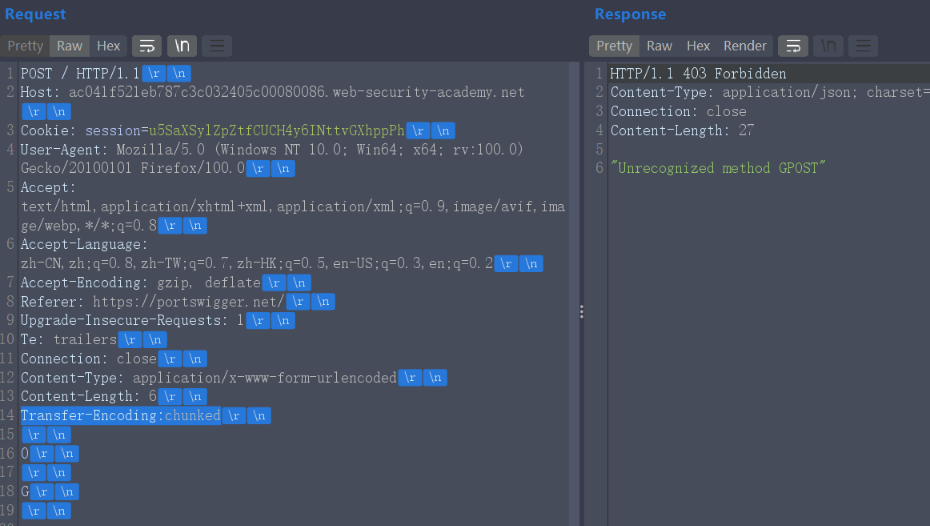This screenshot has height=526, width=930.
Task: Switch Request view to Pretty tab
Action: pos(25,46)
